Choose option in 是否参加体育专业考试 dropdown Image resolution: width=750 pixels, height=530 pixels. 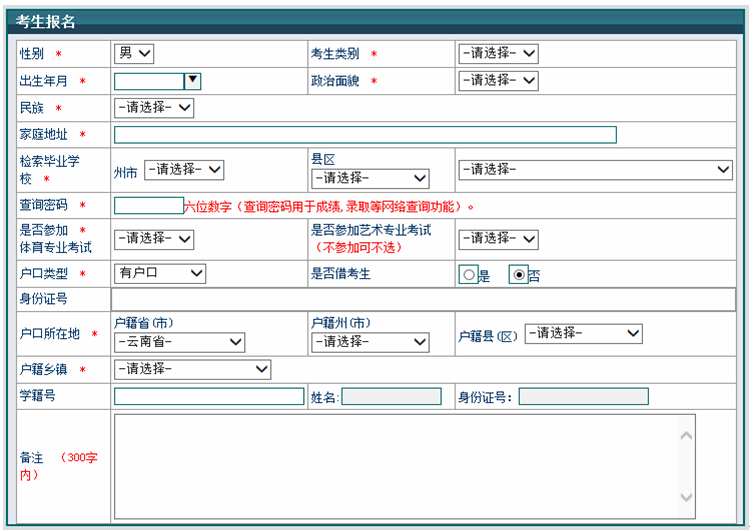pos(154,239)
